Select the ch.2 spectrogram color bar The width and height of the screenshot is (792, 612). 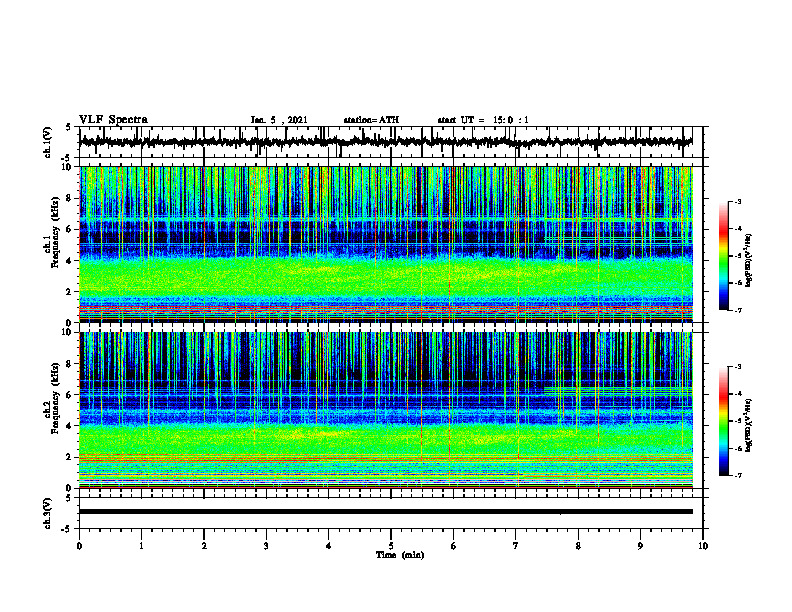(x=723, y=421)
